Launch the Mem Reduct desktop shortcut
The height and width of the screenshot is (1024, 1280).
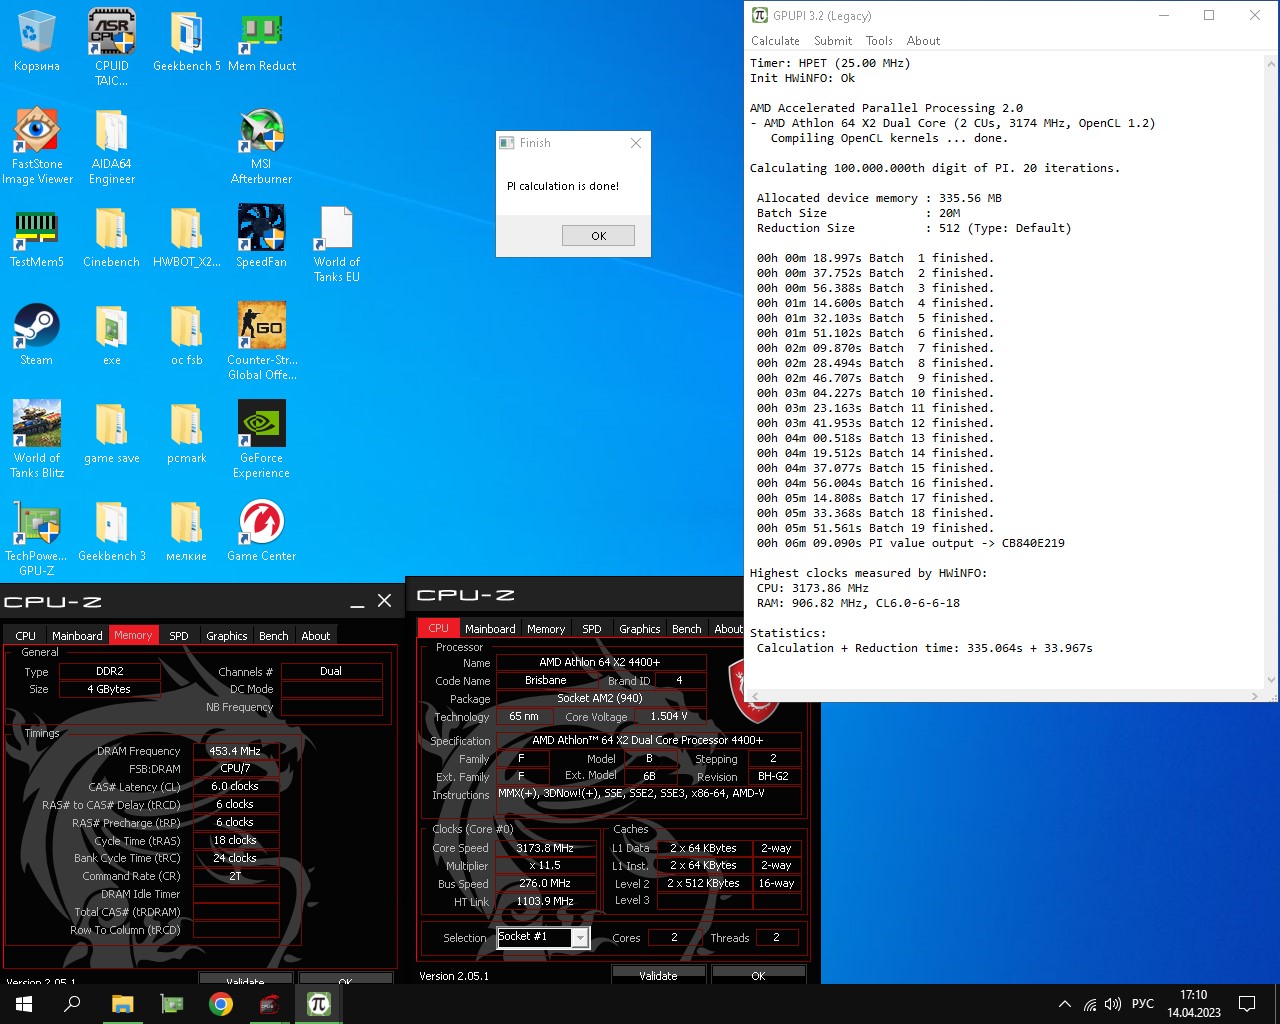point(262,41)
